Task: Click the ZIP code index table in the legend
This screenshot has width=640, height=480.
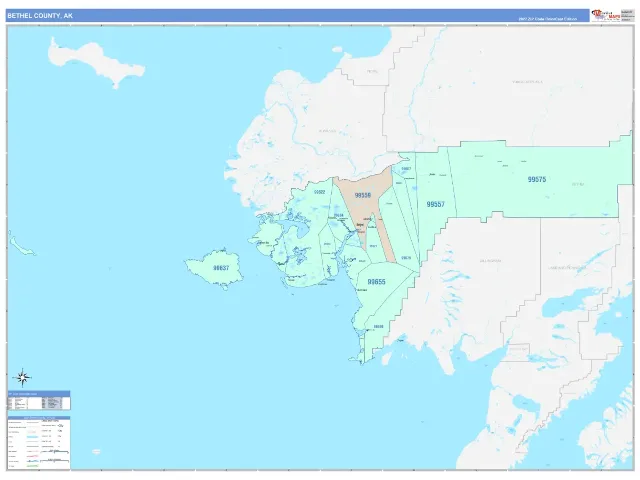Action: (39, 400)
